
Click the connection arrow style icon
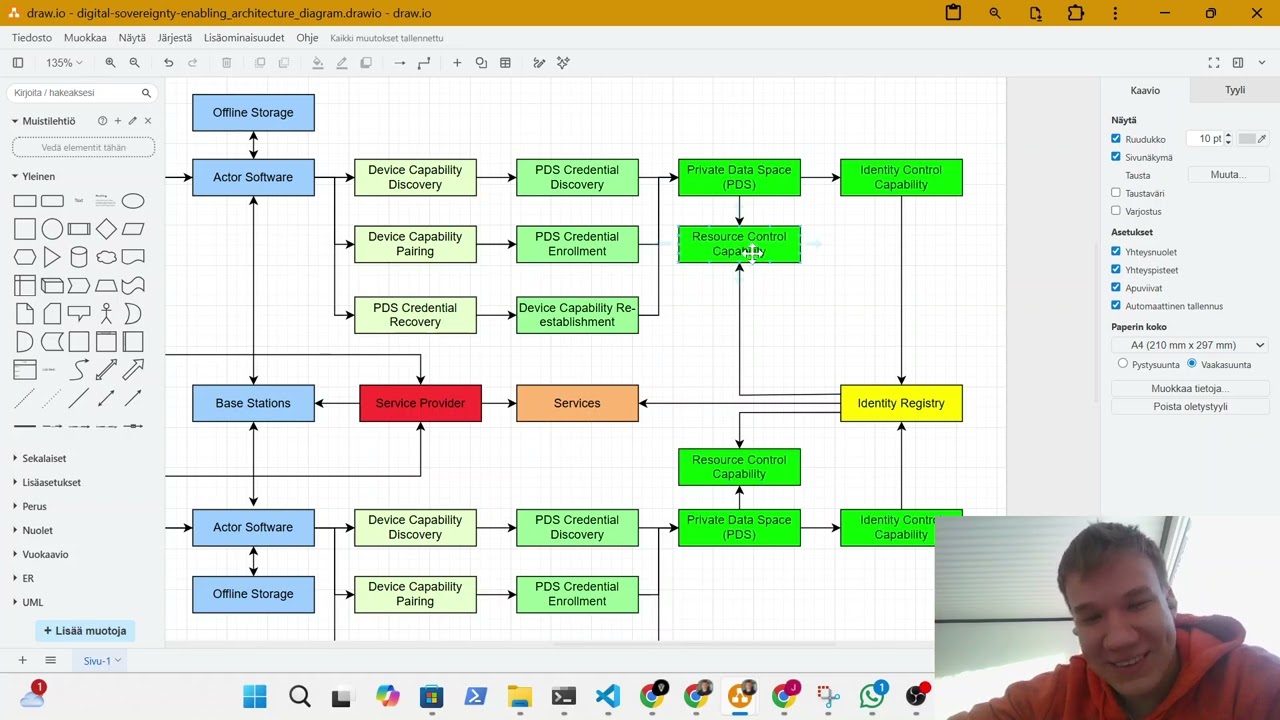[400, 63]
